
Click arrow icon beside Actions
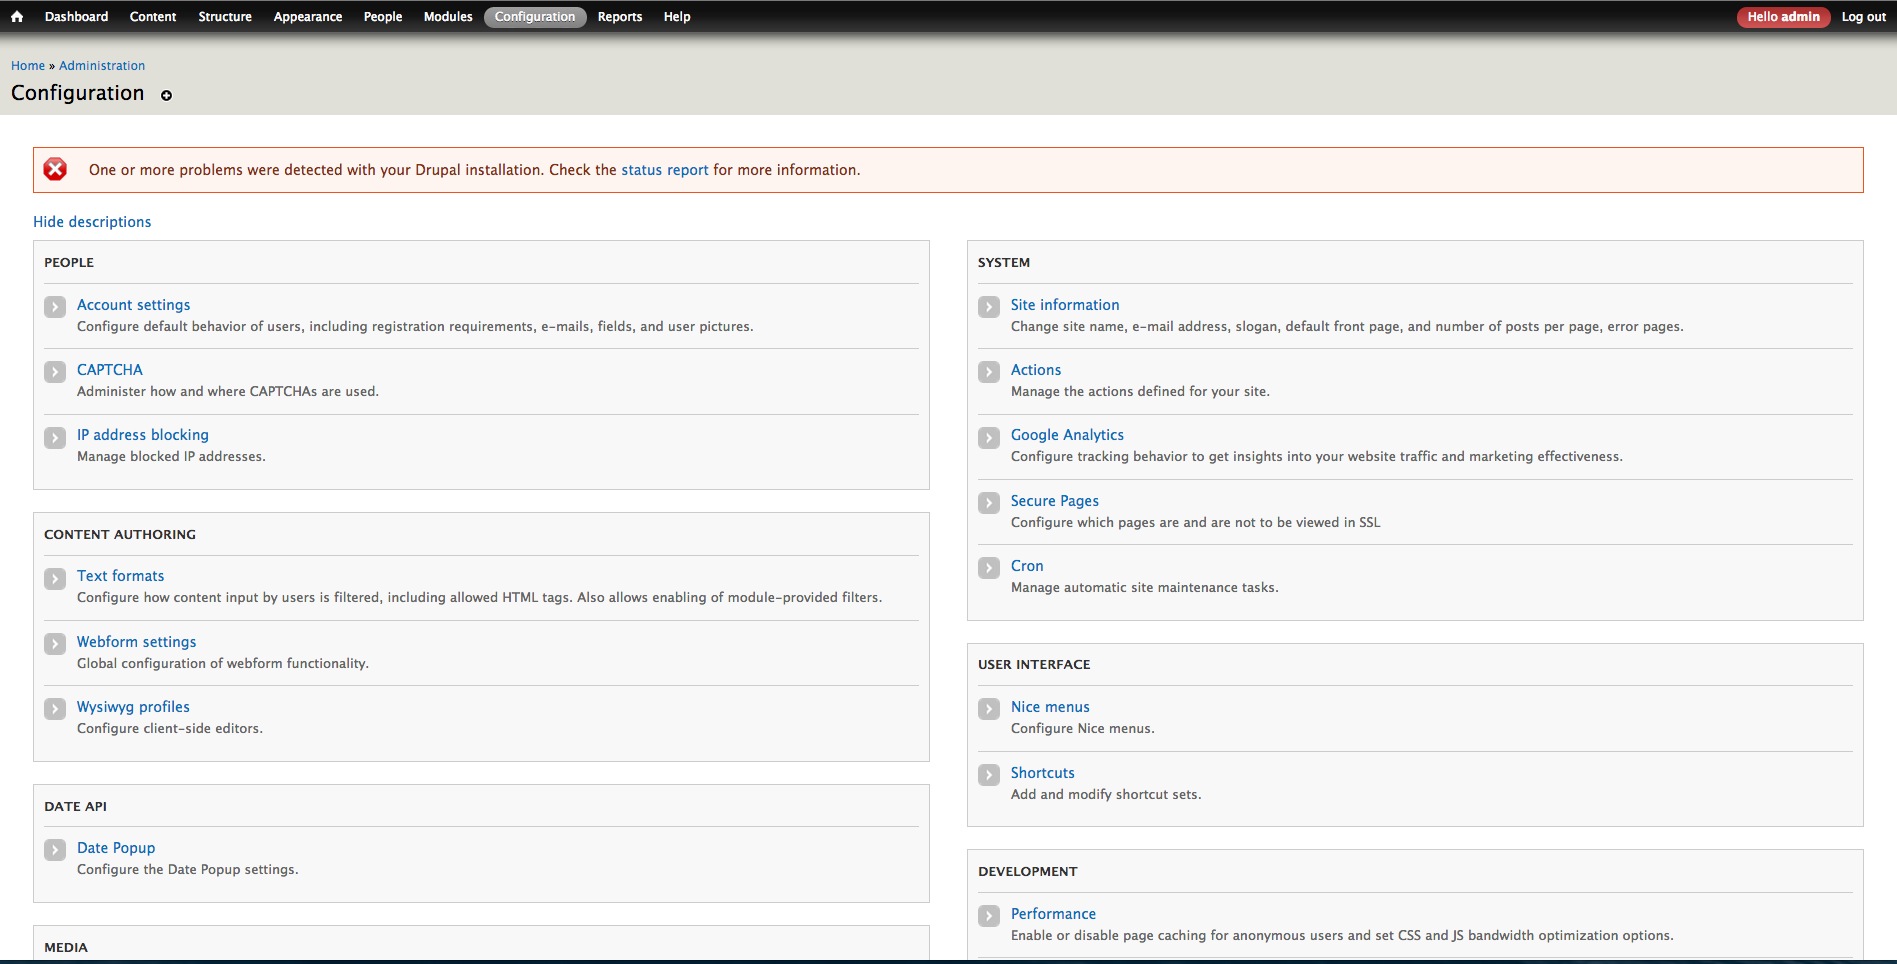coord(989,371)
